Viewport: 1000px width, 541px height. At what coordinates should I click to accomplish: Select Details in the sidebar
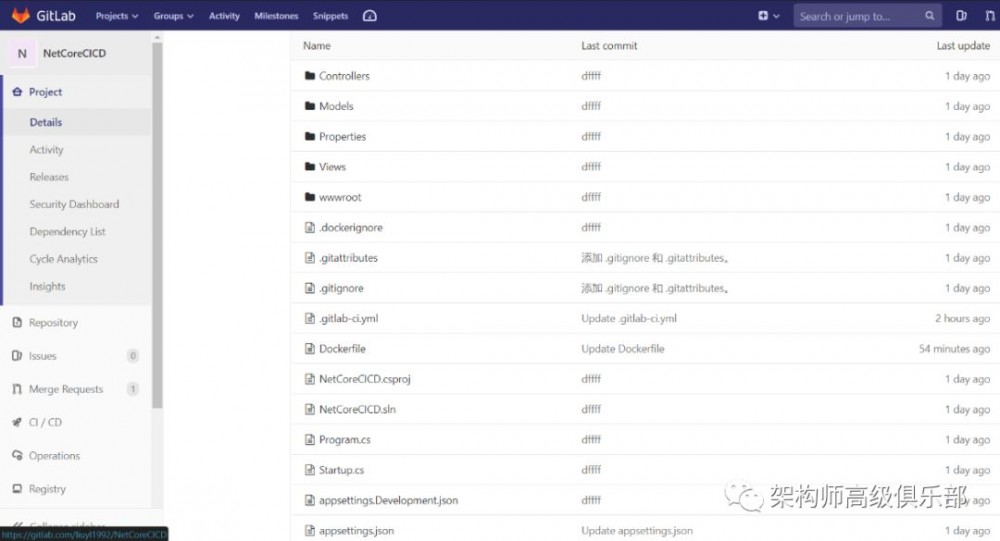click(46, 122)
